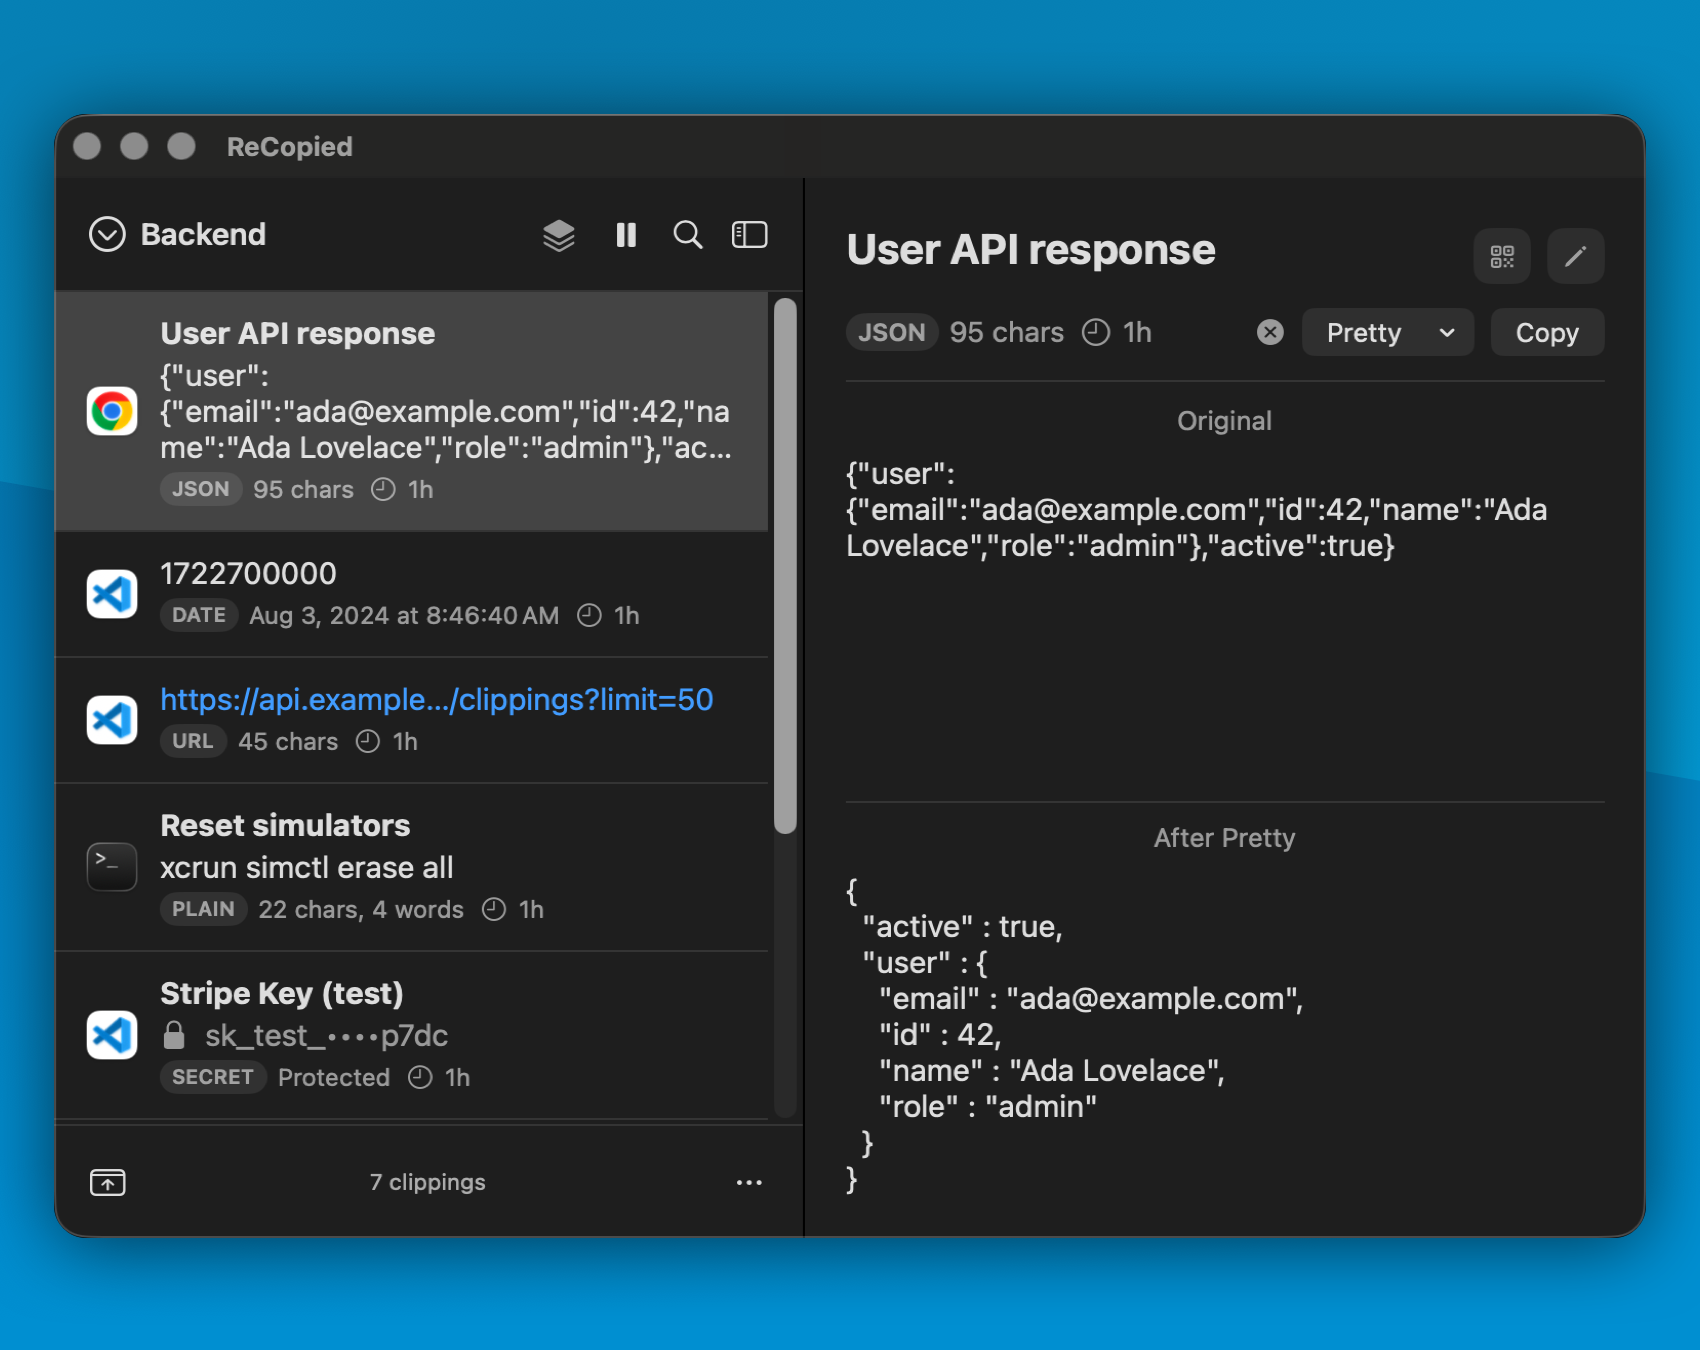Open the Backend list dropdown chevron
The height and width of the screenshot is (1350, 1700).
(x=107, y=235)
